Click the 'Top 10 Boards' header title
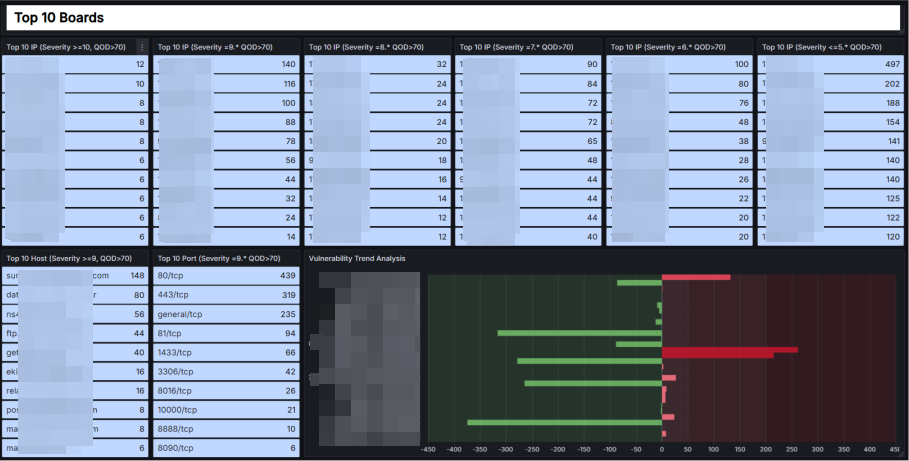Viewport: 909px width, 461px height. [x=59, y=17]
